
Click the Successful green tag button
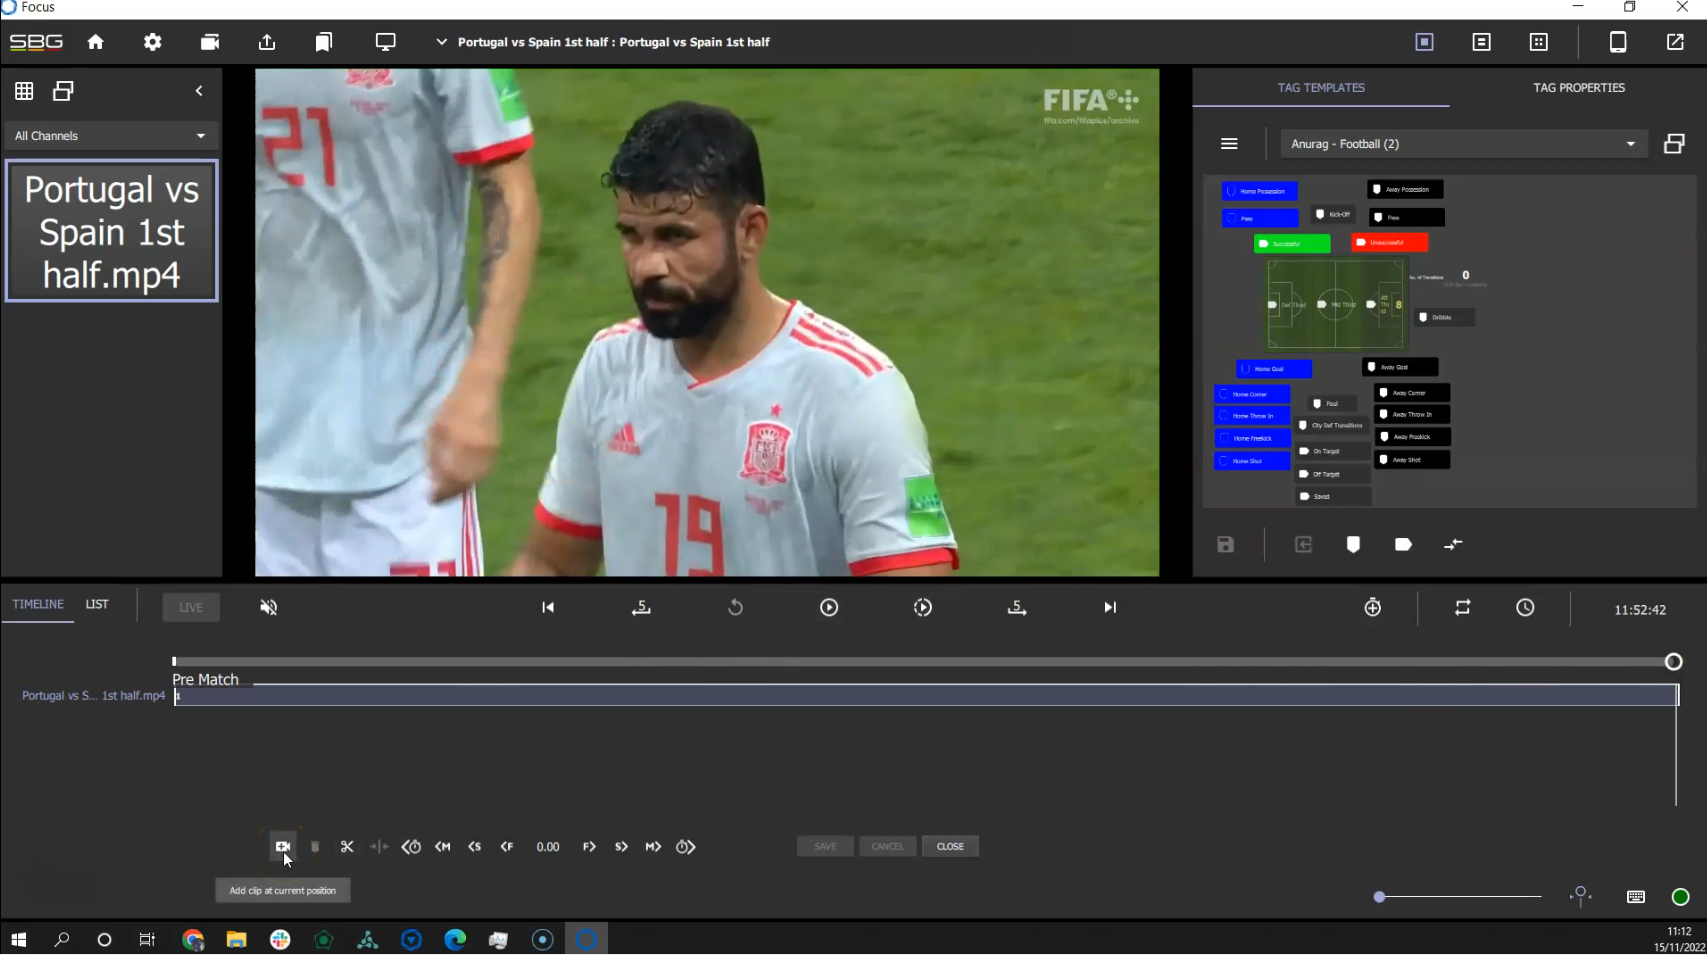(1292, 243)
